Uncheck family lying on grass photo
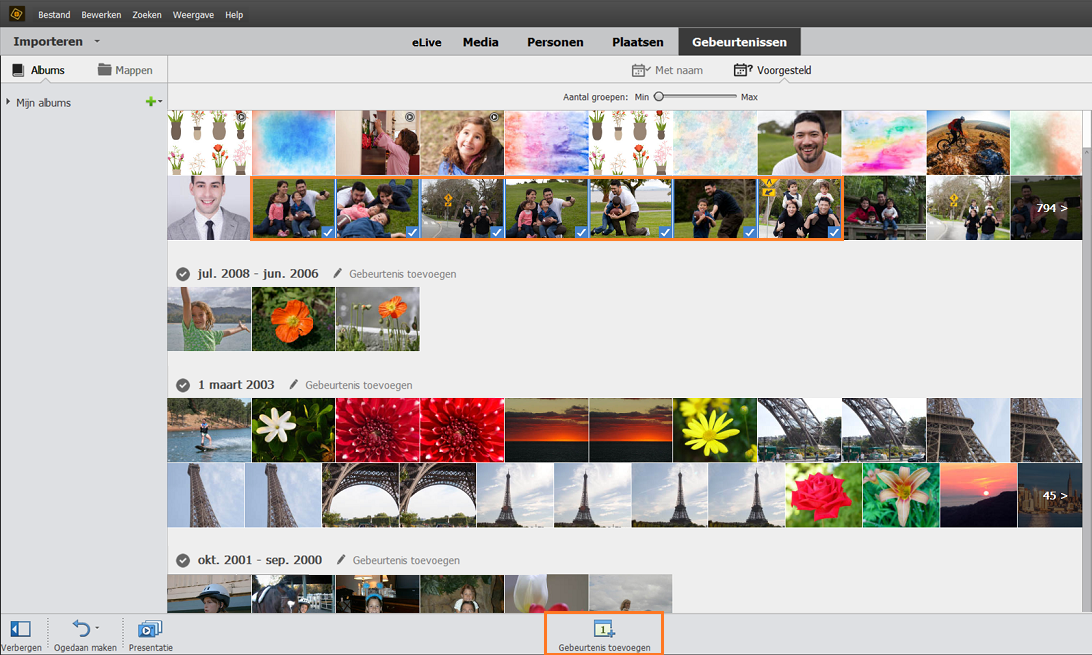Screen dimensions: 1092x655 412,232
